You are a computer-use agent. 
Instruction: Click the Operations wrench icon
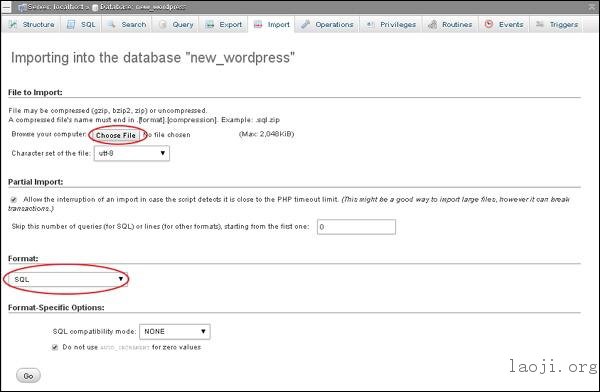(x=305, y=24)
